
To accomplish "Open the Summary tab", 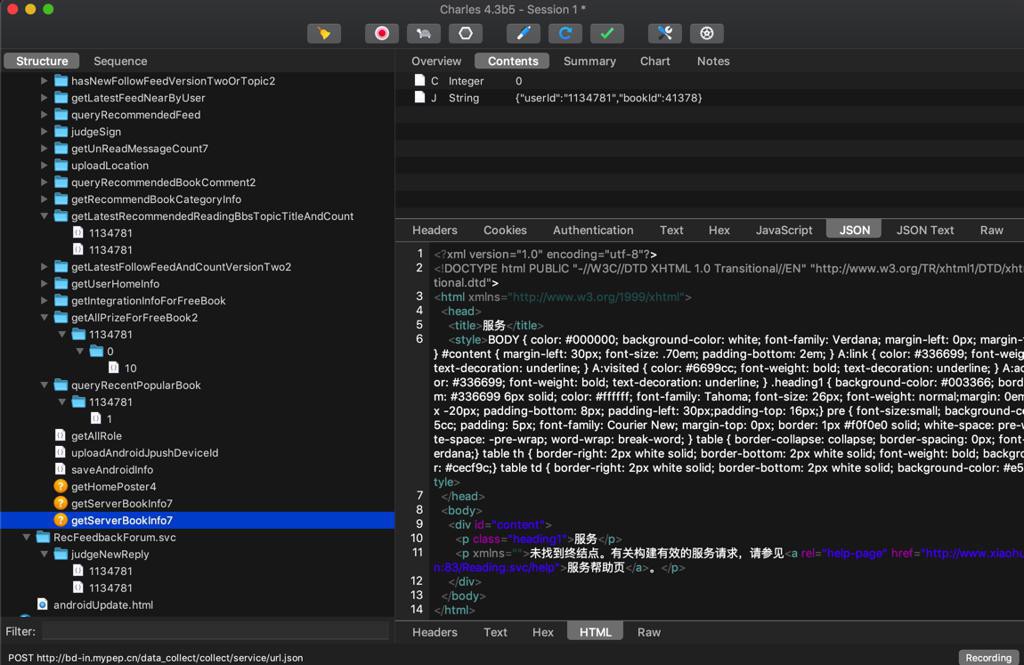I will click(589, 61).
